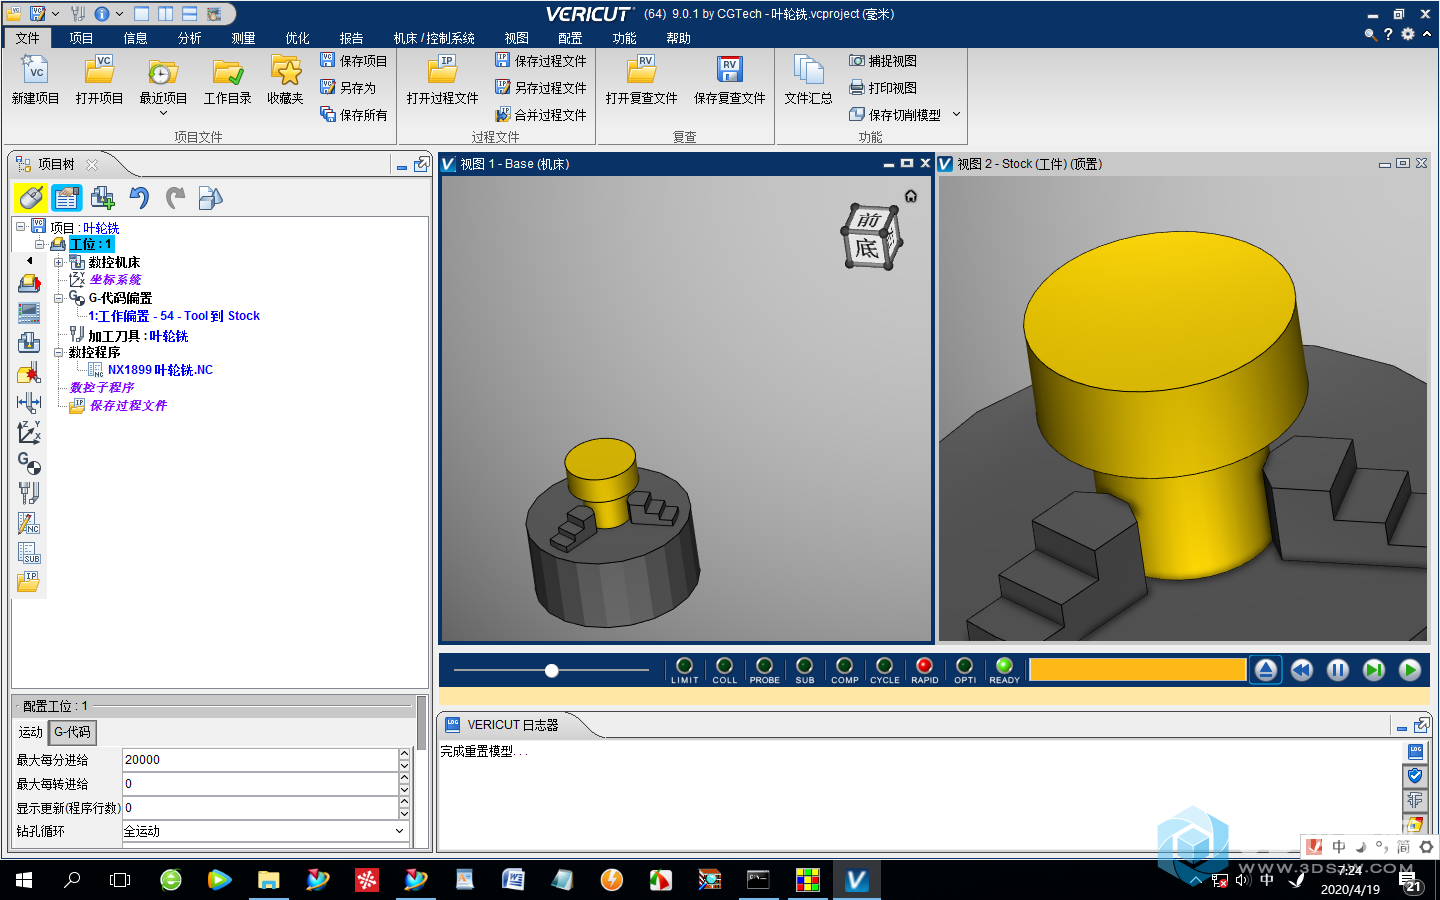Click 保存复查文件 RV disk icon
The height and width of the screenshot is (900, 1440).
coord(730,71)
